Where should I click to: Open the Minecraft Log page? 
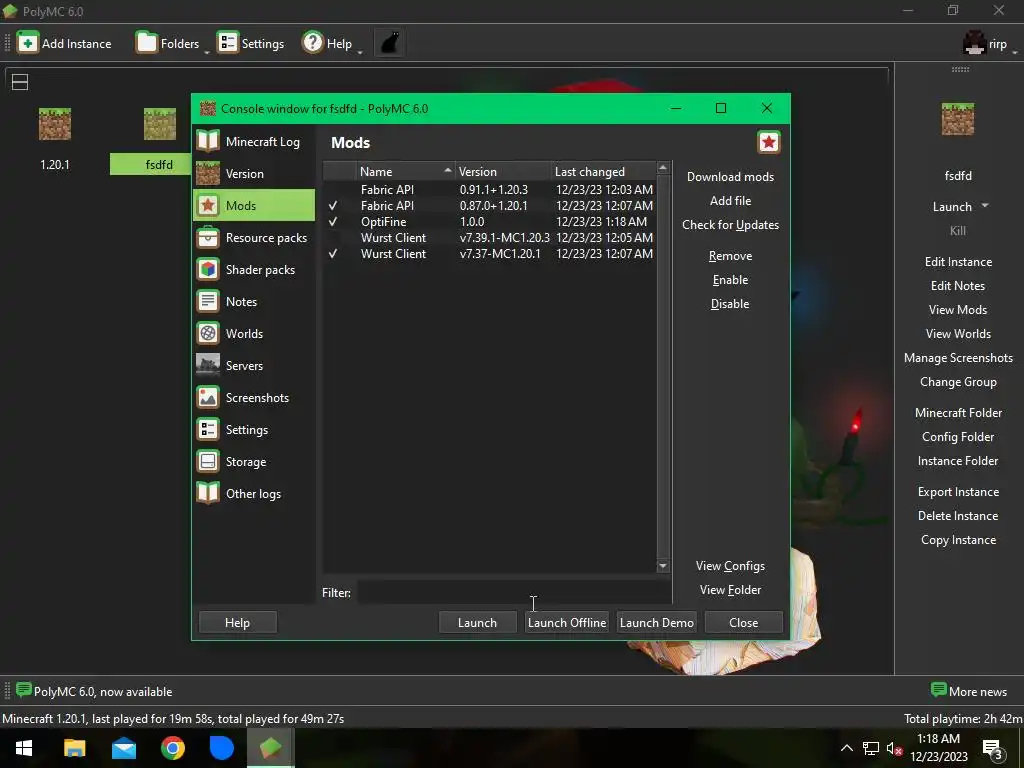(x=254, y=142)
